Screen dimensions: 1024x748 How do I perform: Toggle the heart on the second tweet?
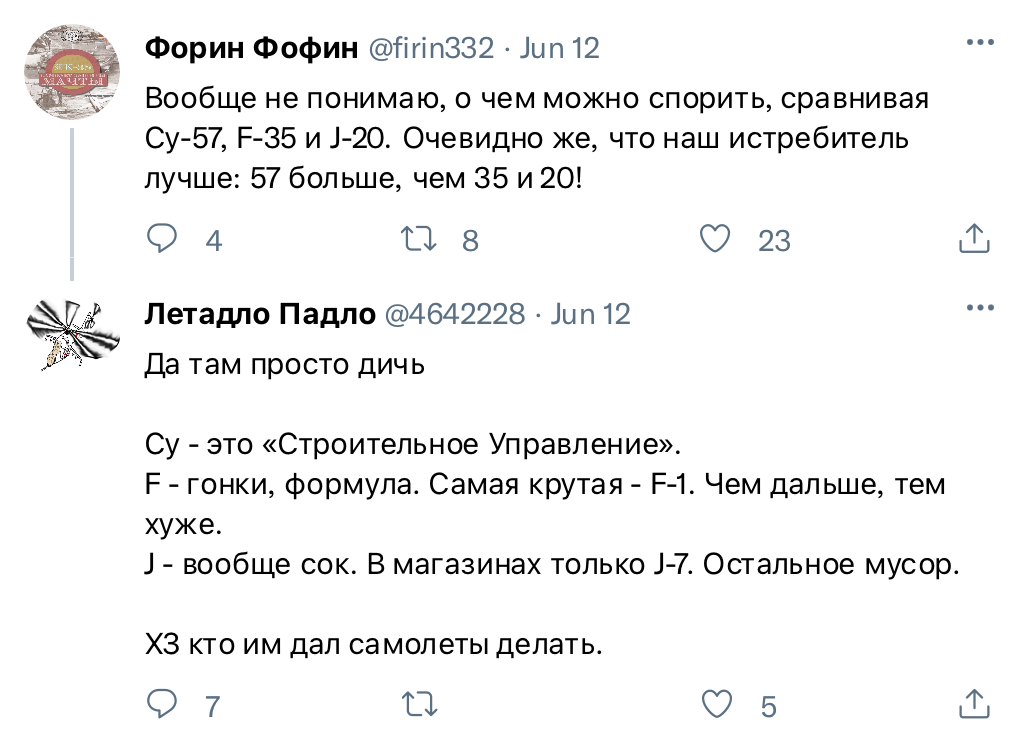(716, 704)
